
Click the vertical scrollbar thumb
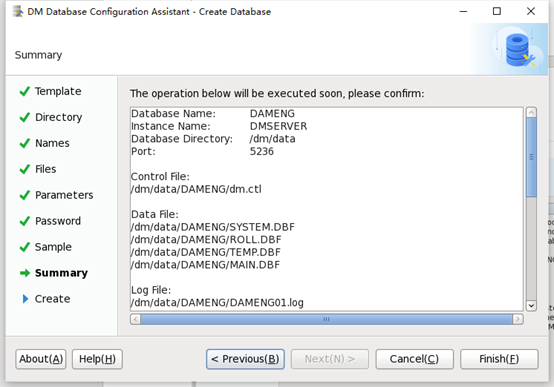pos(531,157)
